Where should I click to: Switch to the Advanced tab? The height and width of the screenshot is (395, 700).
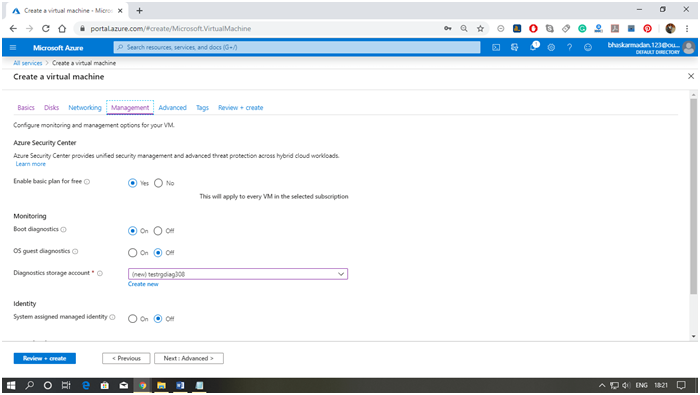pyautogui.click(x=172, y=108)
